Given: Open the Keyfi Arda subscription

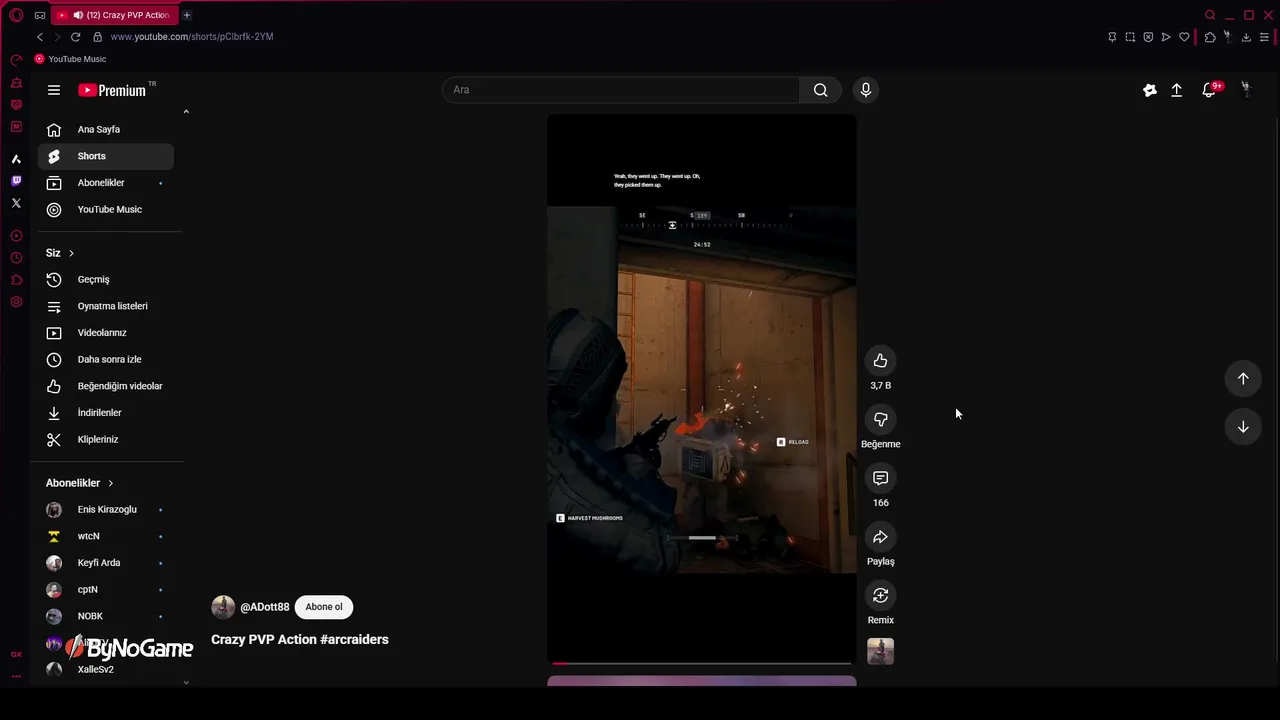Looking at the screenshot, I should click(x=106, y=563).
